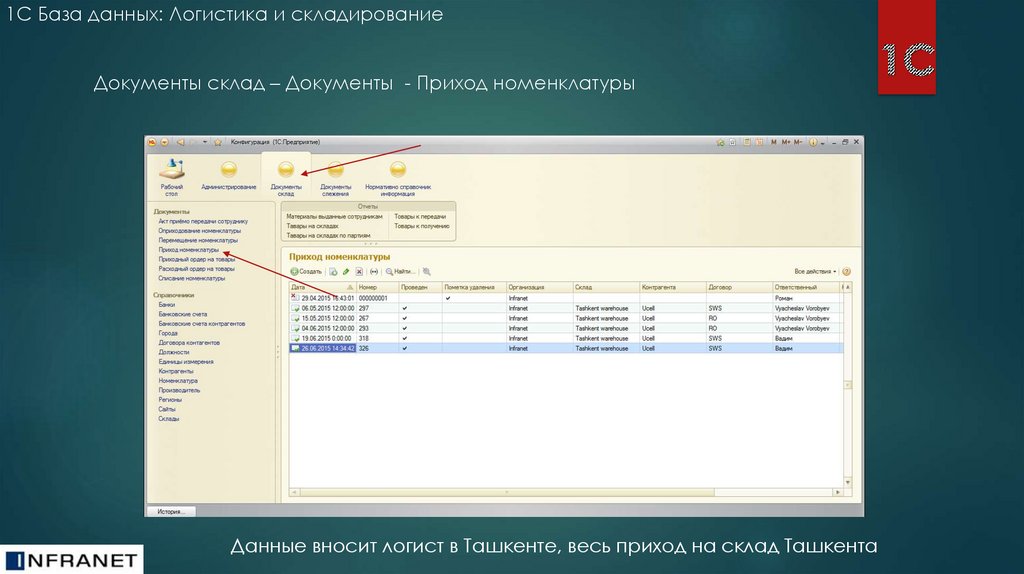The width and height of the screenshot is (1024, 574).
Task: Click the Администрирование section icon
Action: (228, 170)
